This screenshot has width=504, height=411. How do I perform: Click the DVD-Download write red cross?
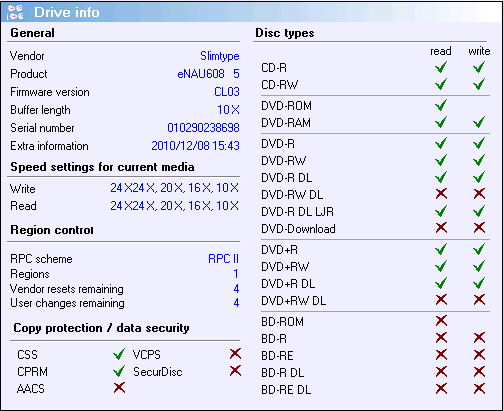(x=479, y=228)
